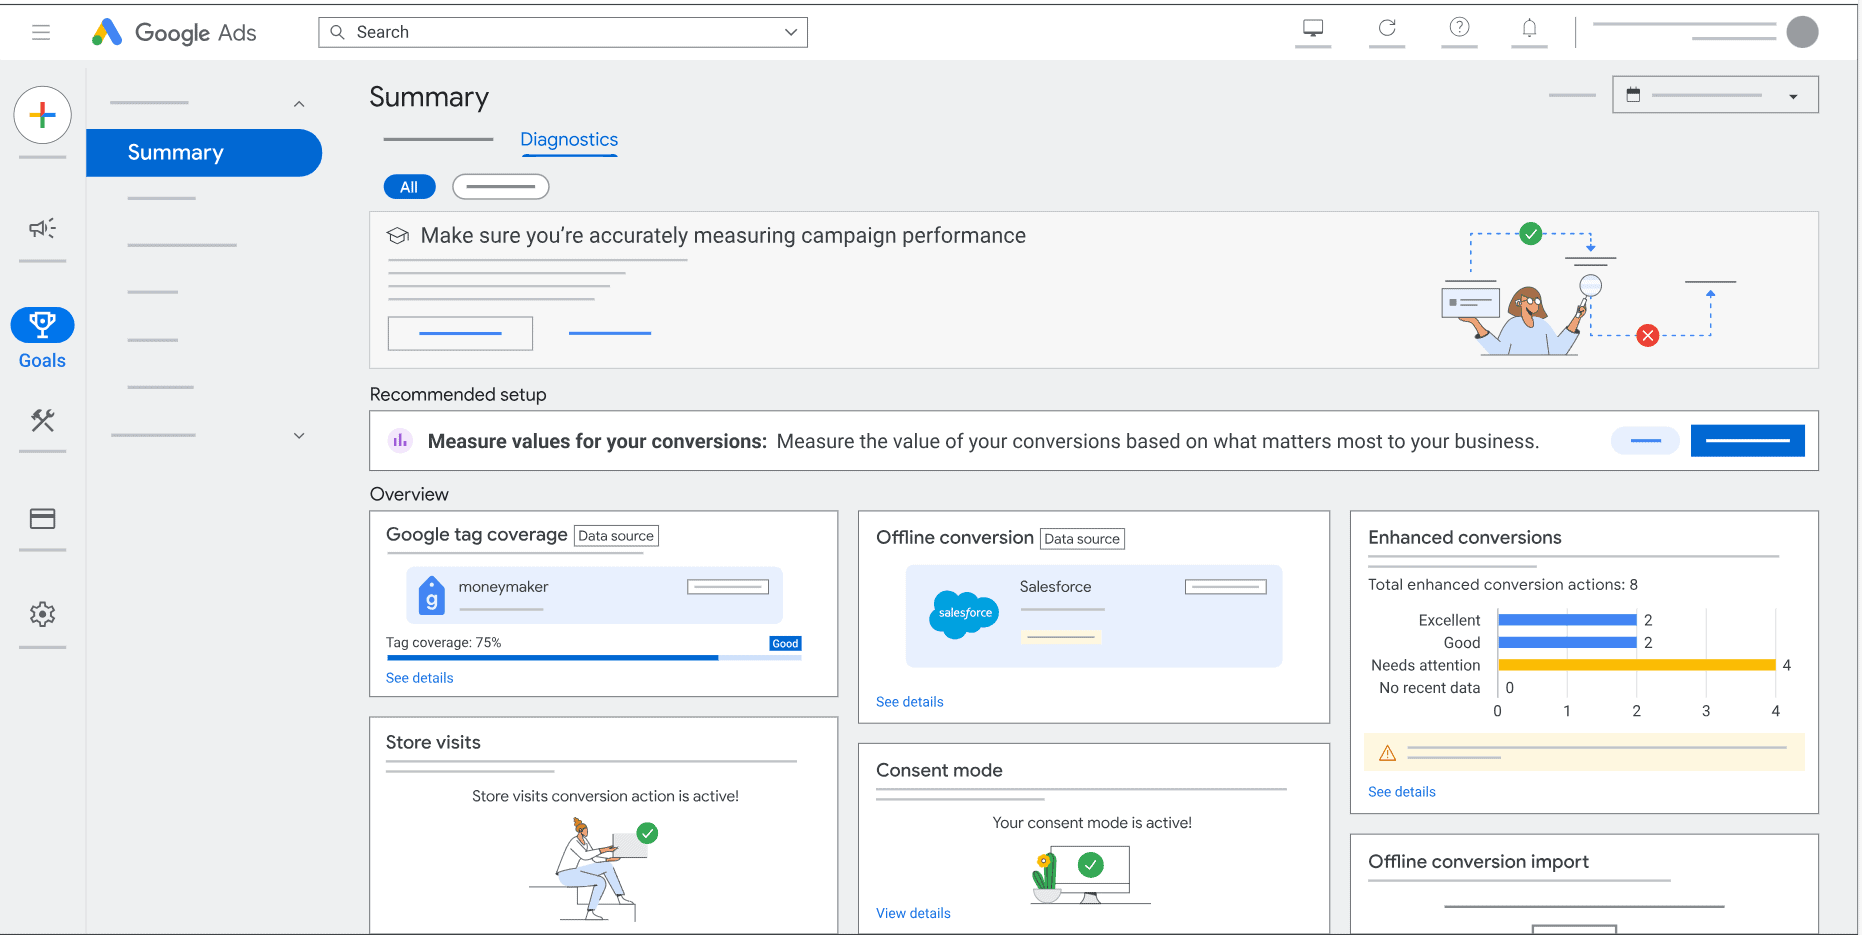The width and height of the screenshot is (1862, 935).
Task: Switch to the Diagnostics tab
Action: point(569,140)
